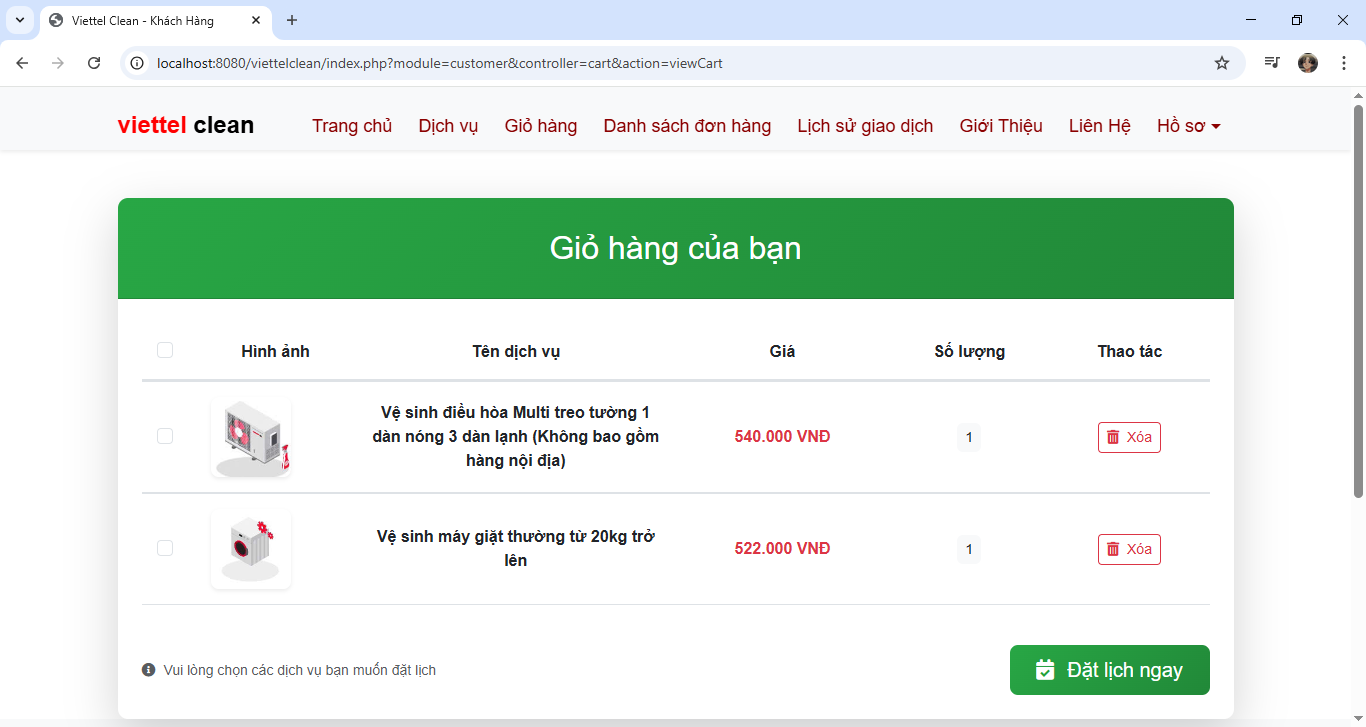Click the viettel clean logo
1366x727 pixels.
[x=186, y=125]
